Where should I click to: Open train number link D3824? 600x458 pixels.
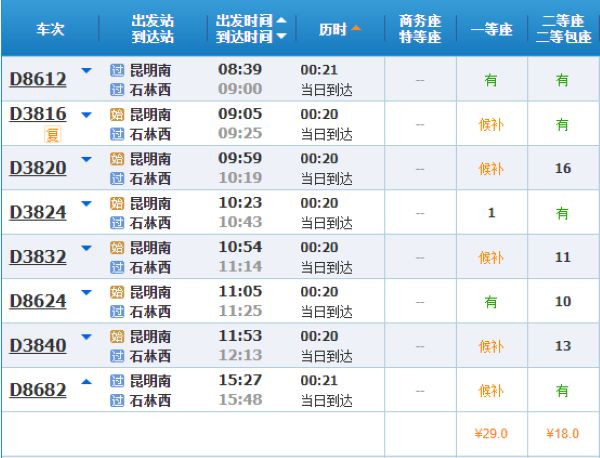[x=38, y=212]
